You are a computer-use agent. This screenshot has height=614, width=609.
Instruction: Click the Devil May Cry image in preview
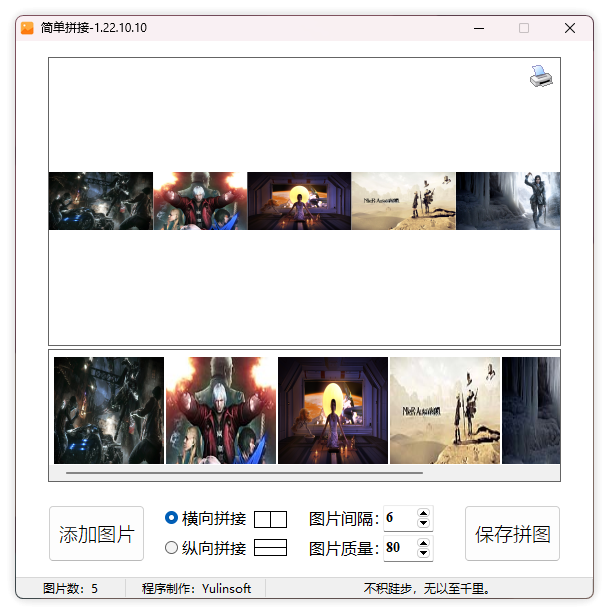(200, 201)
